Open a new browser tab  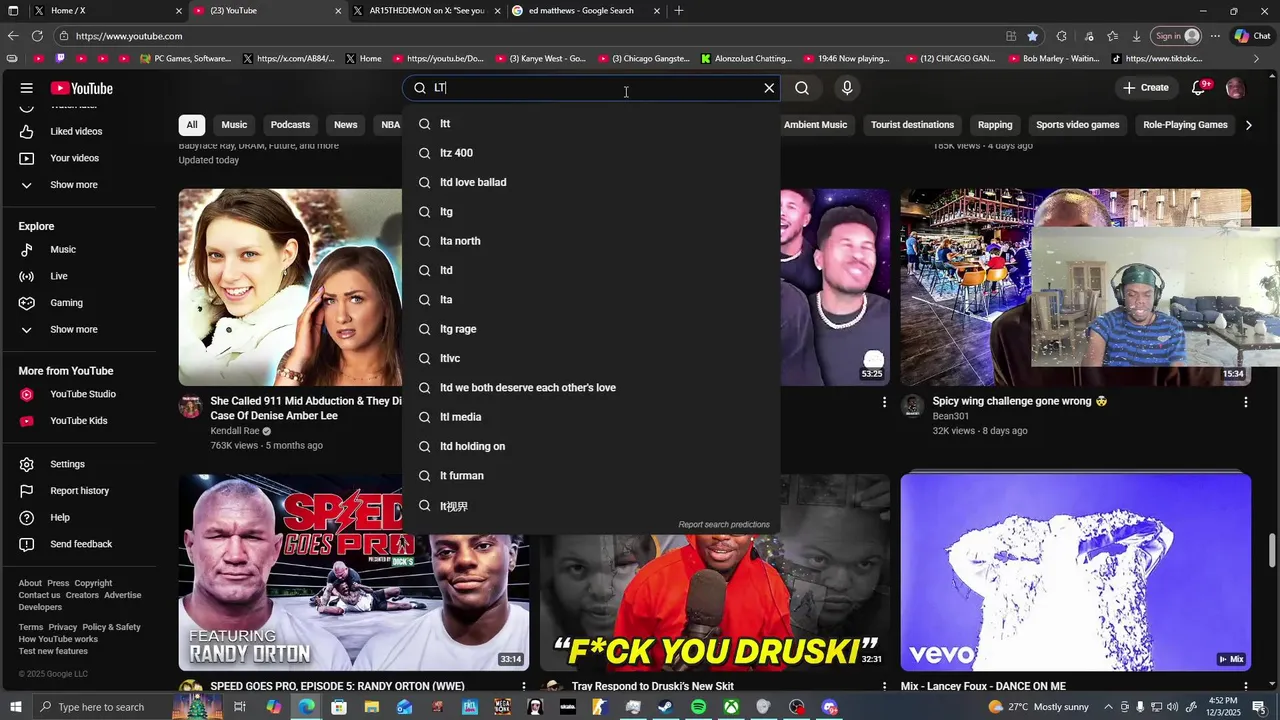click(x=679, y=10)
